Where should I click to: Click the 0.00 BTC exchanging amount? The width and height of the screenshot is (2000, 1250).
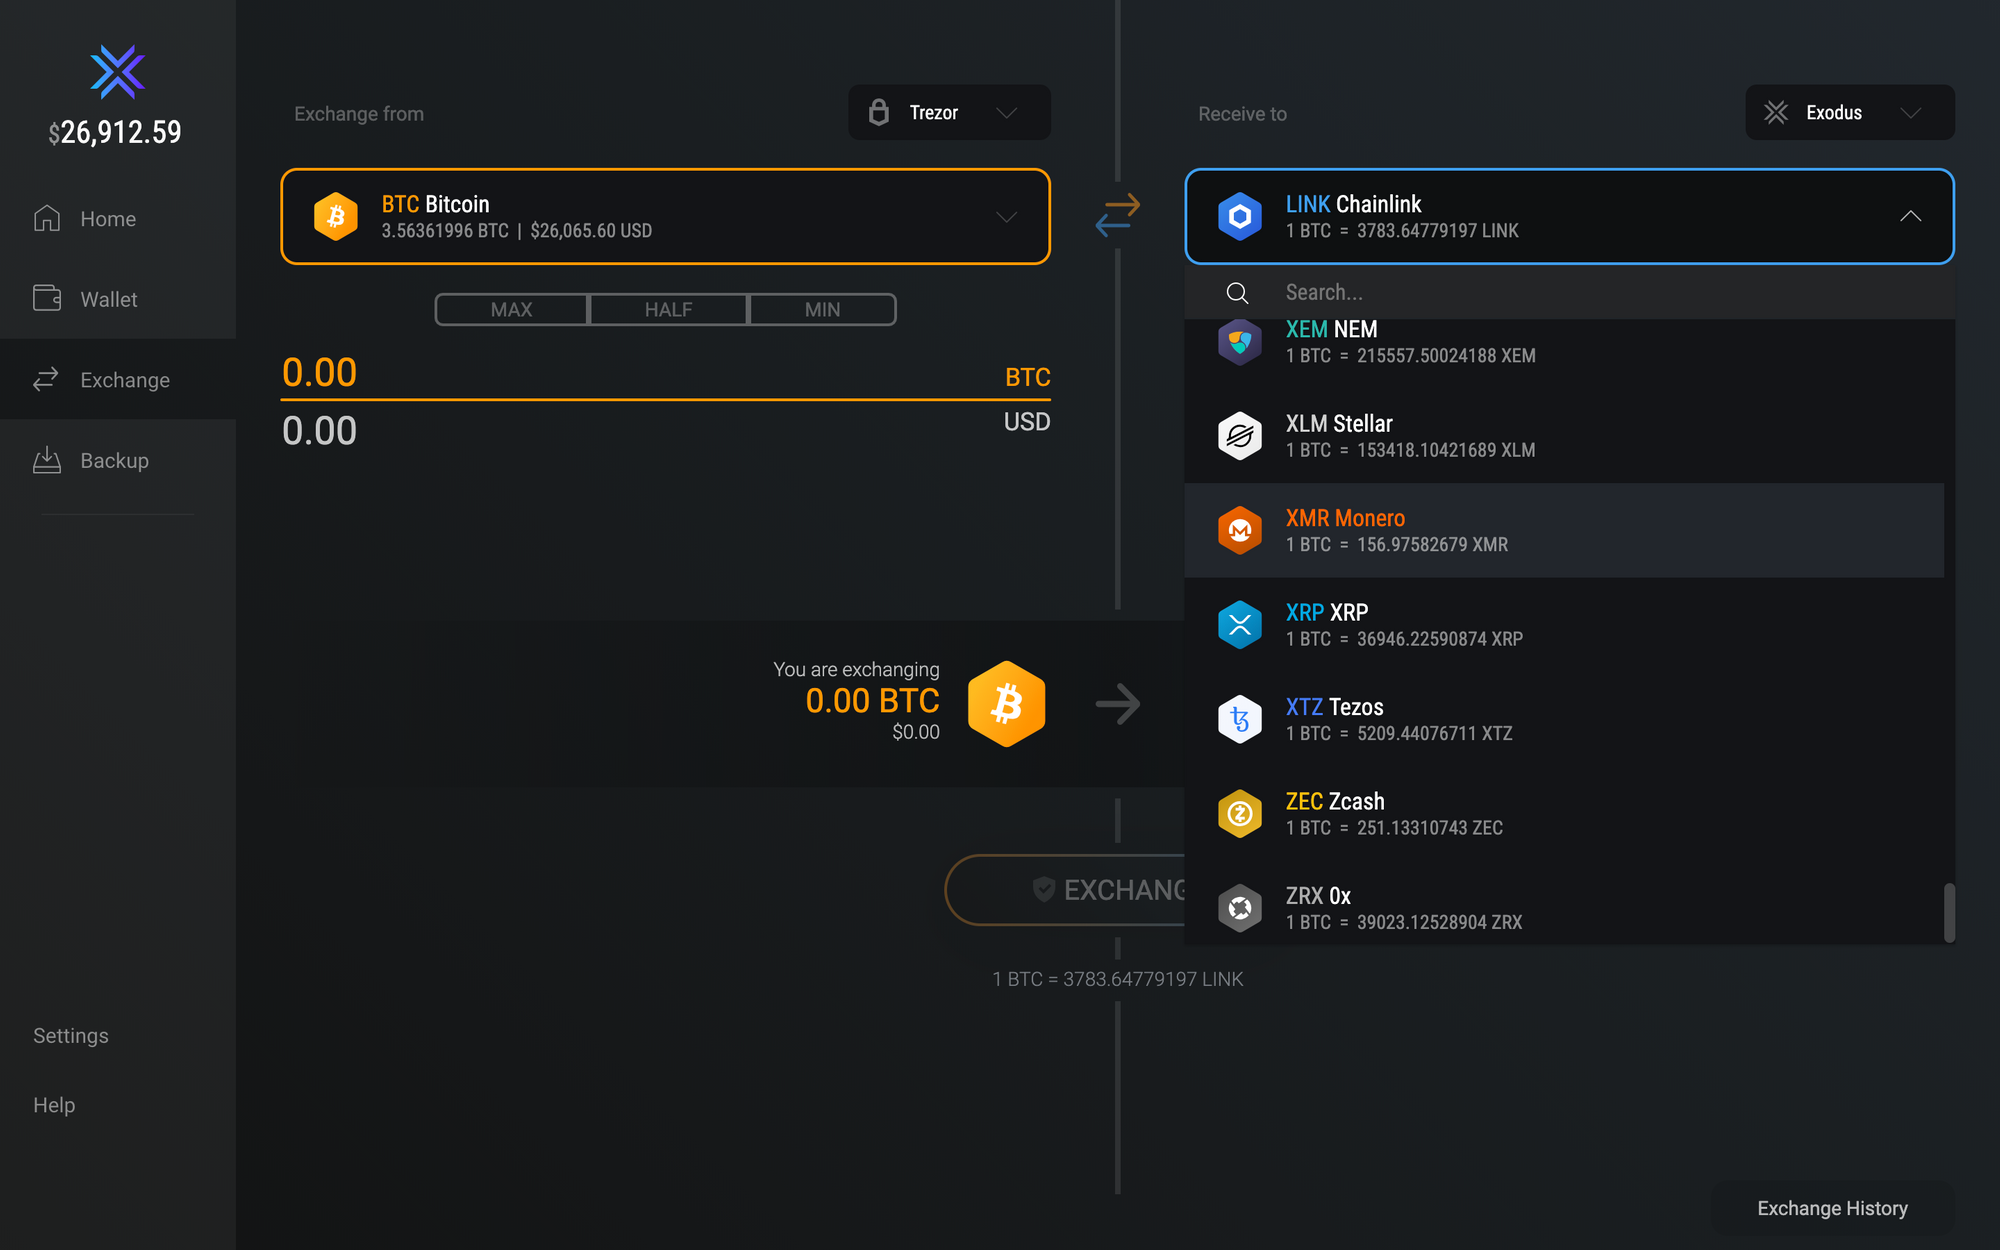[872, 701]
